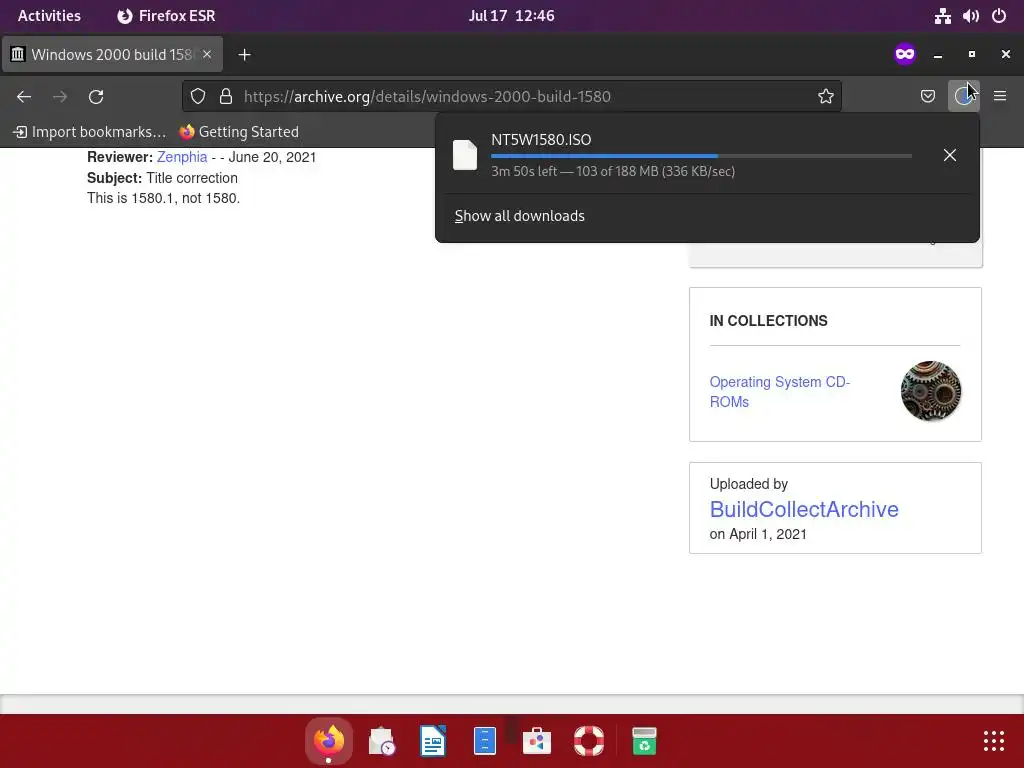Open the Trash icon in the dock
1024x768 pixels.
click(644, 741)
